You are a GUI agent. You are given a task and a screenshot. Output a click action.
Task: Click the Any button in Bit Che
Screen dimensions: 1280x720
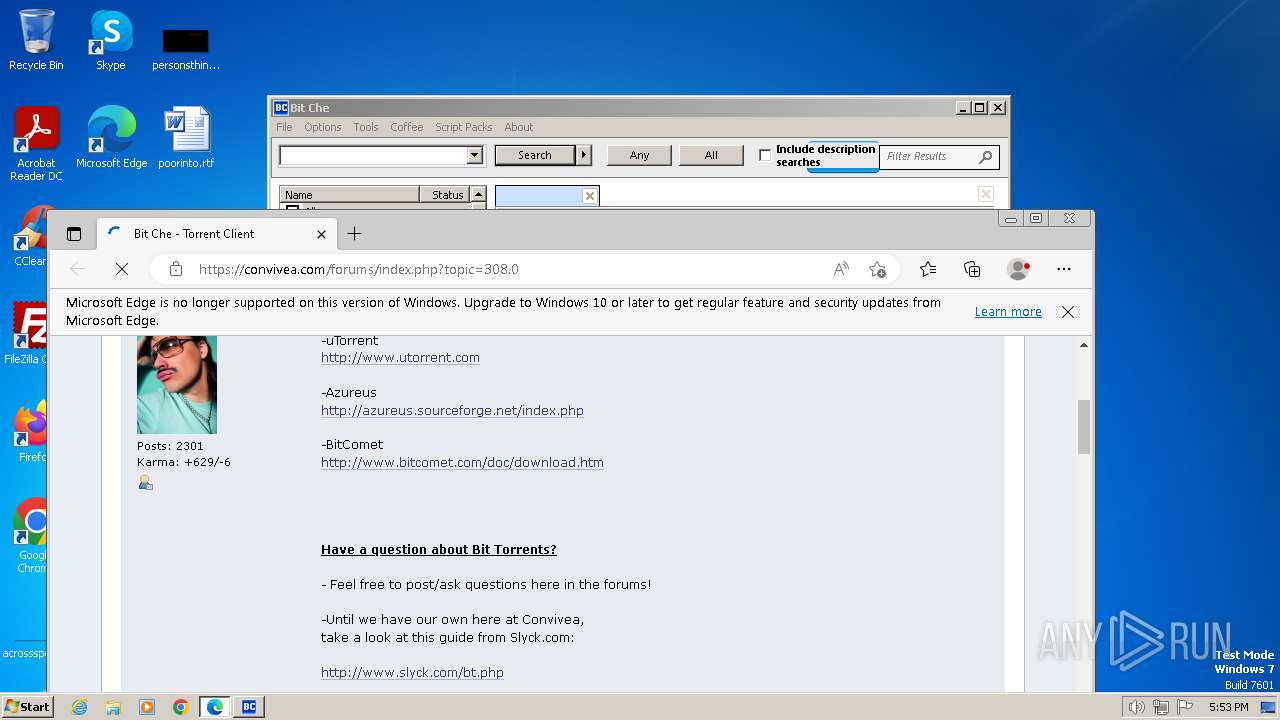point(639,155)
